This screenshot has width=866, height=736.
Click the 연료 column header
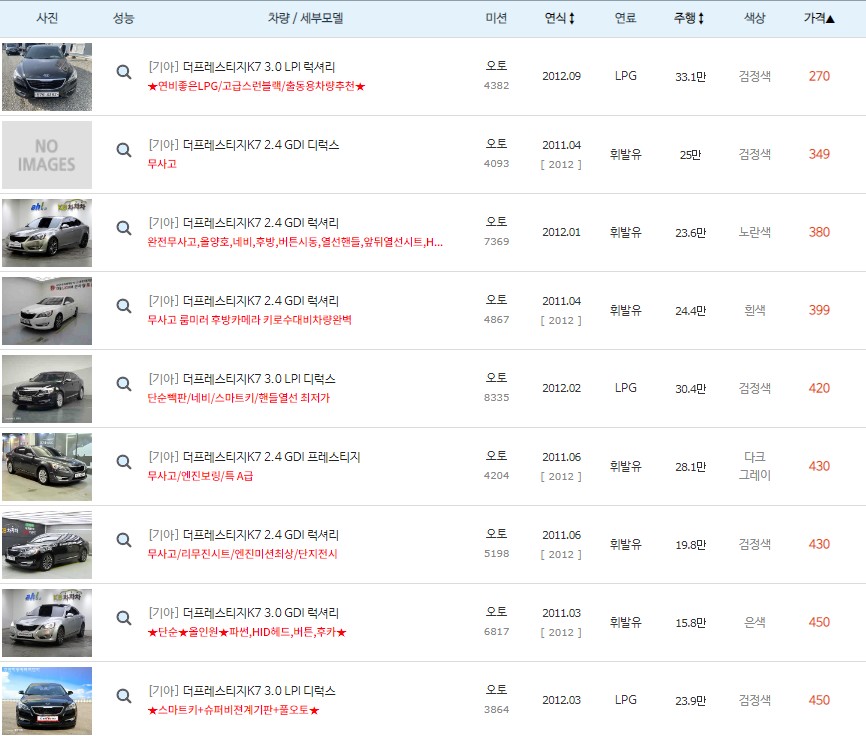point(626,18)
